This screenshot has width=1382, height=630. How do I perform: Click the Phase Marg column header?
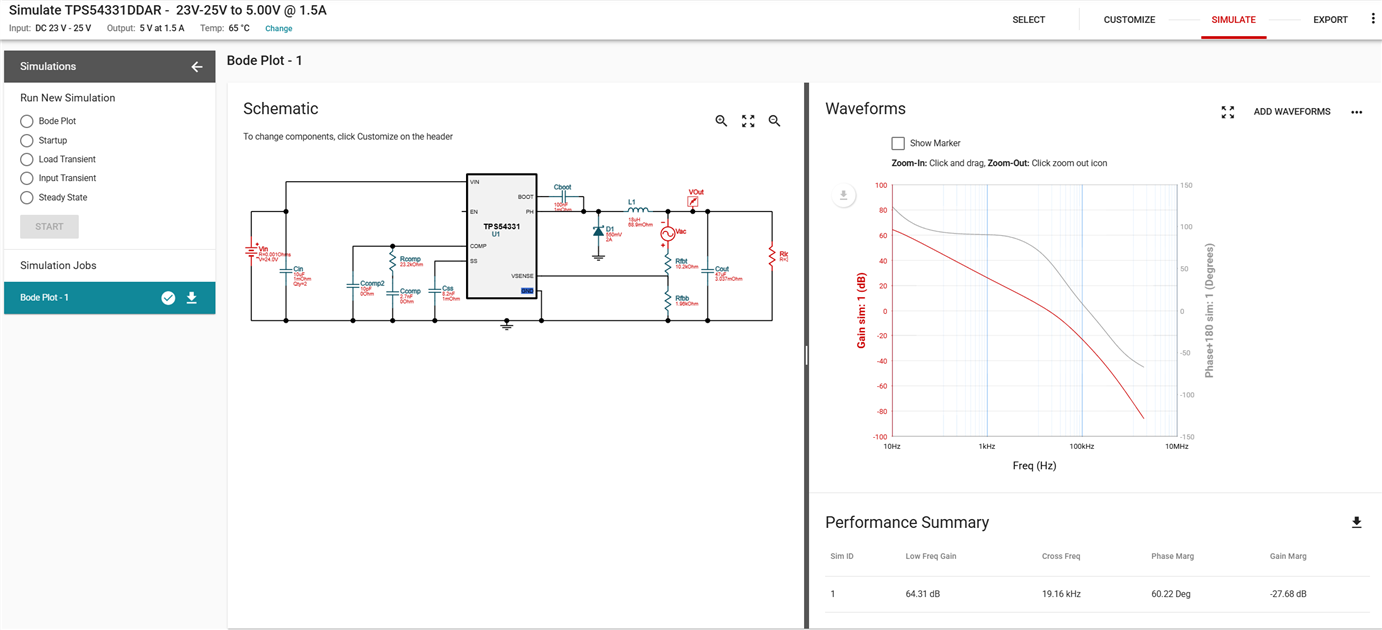[1173, 556]
